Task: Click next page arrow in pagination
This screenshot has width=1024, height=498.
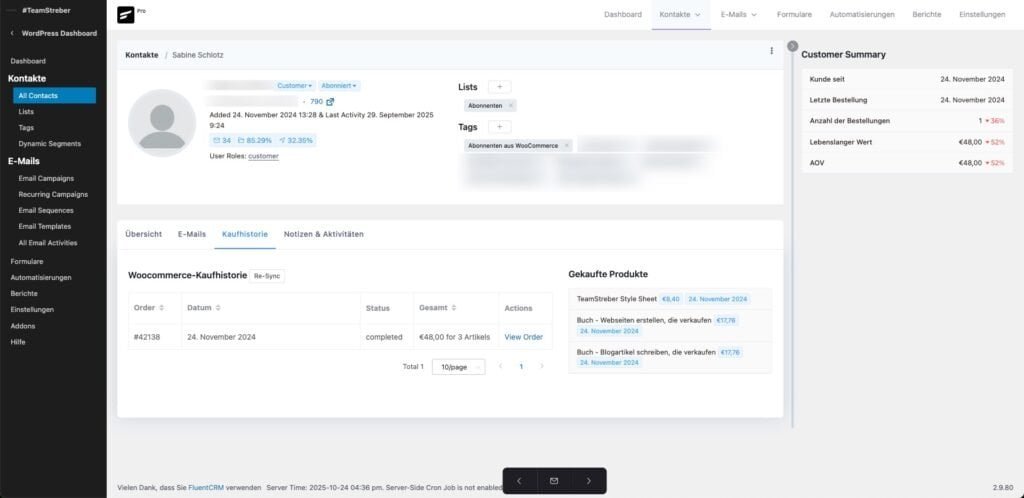Action: pos(541,367)
